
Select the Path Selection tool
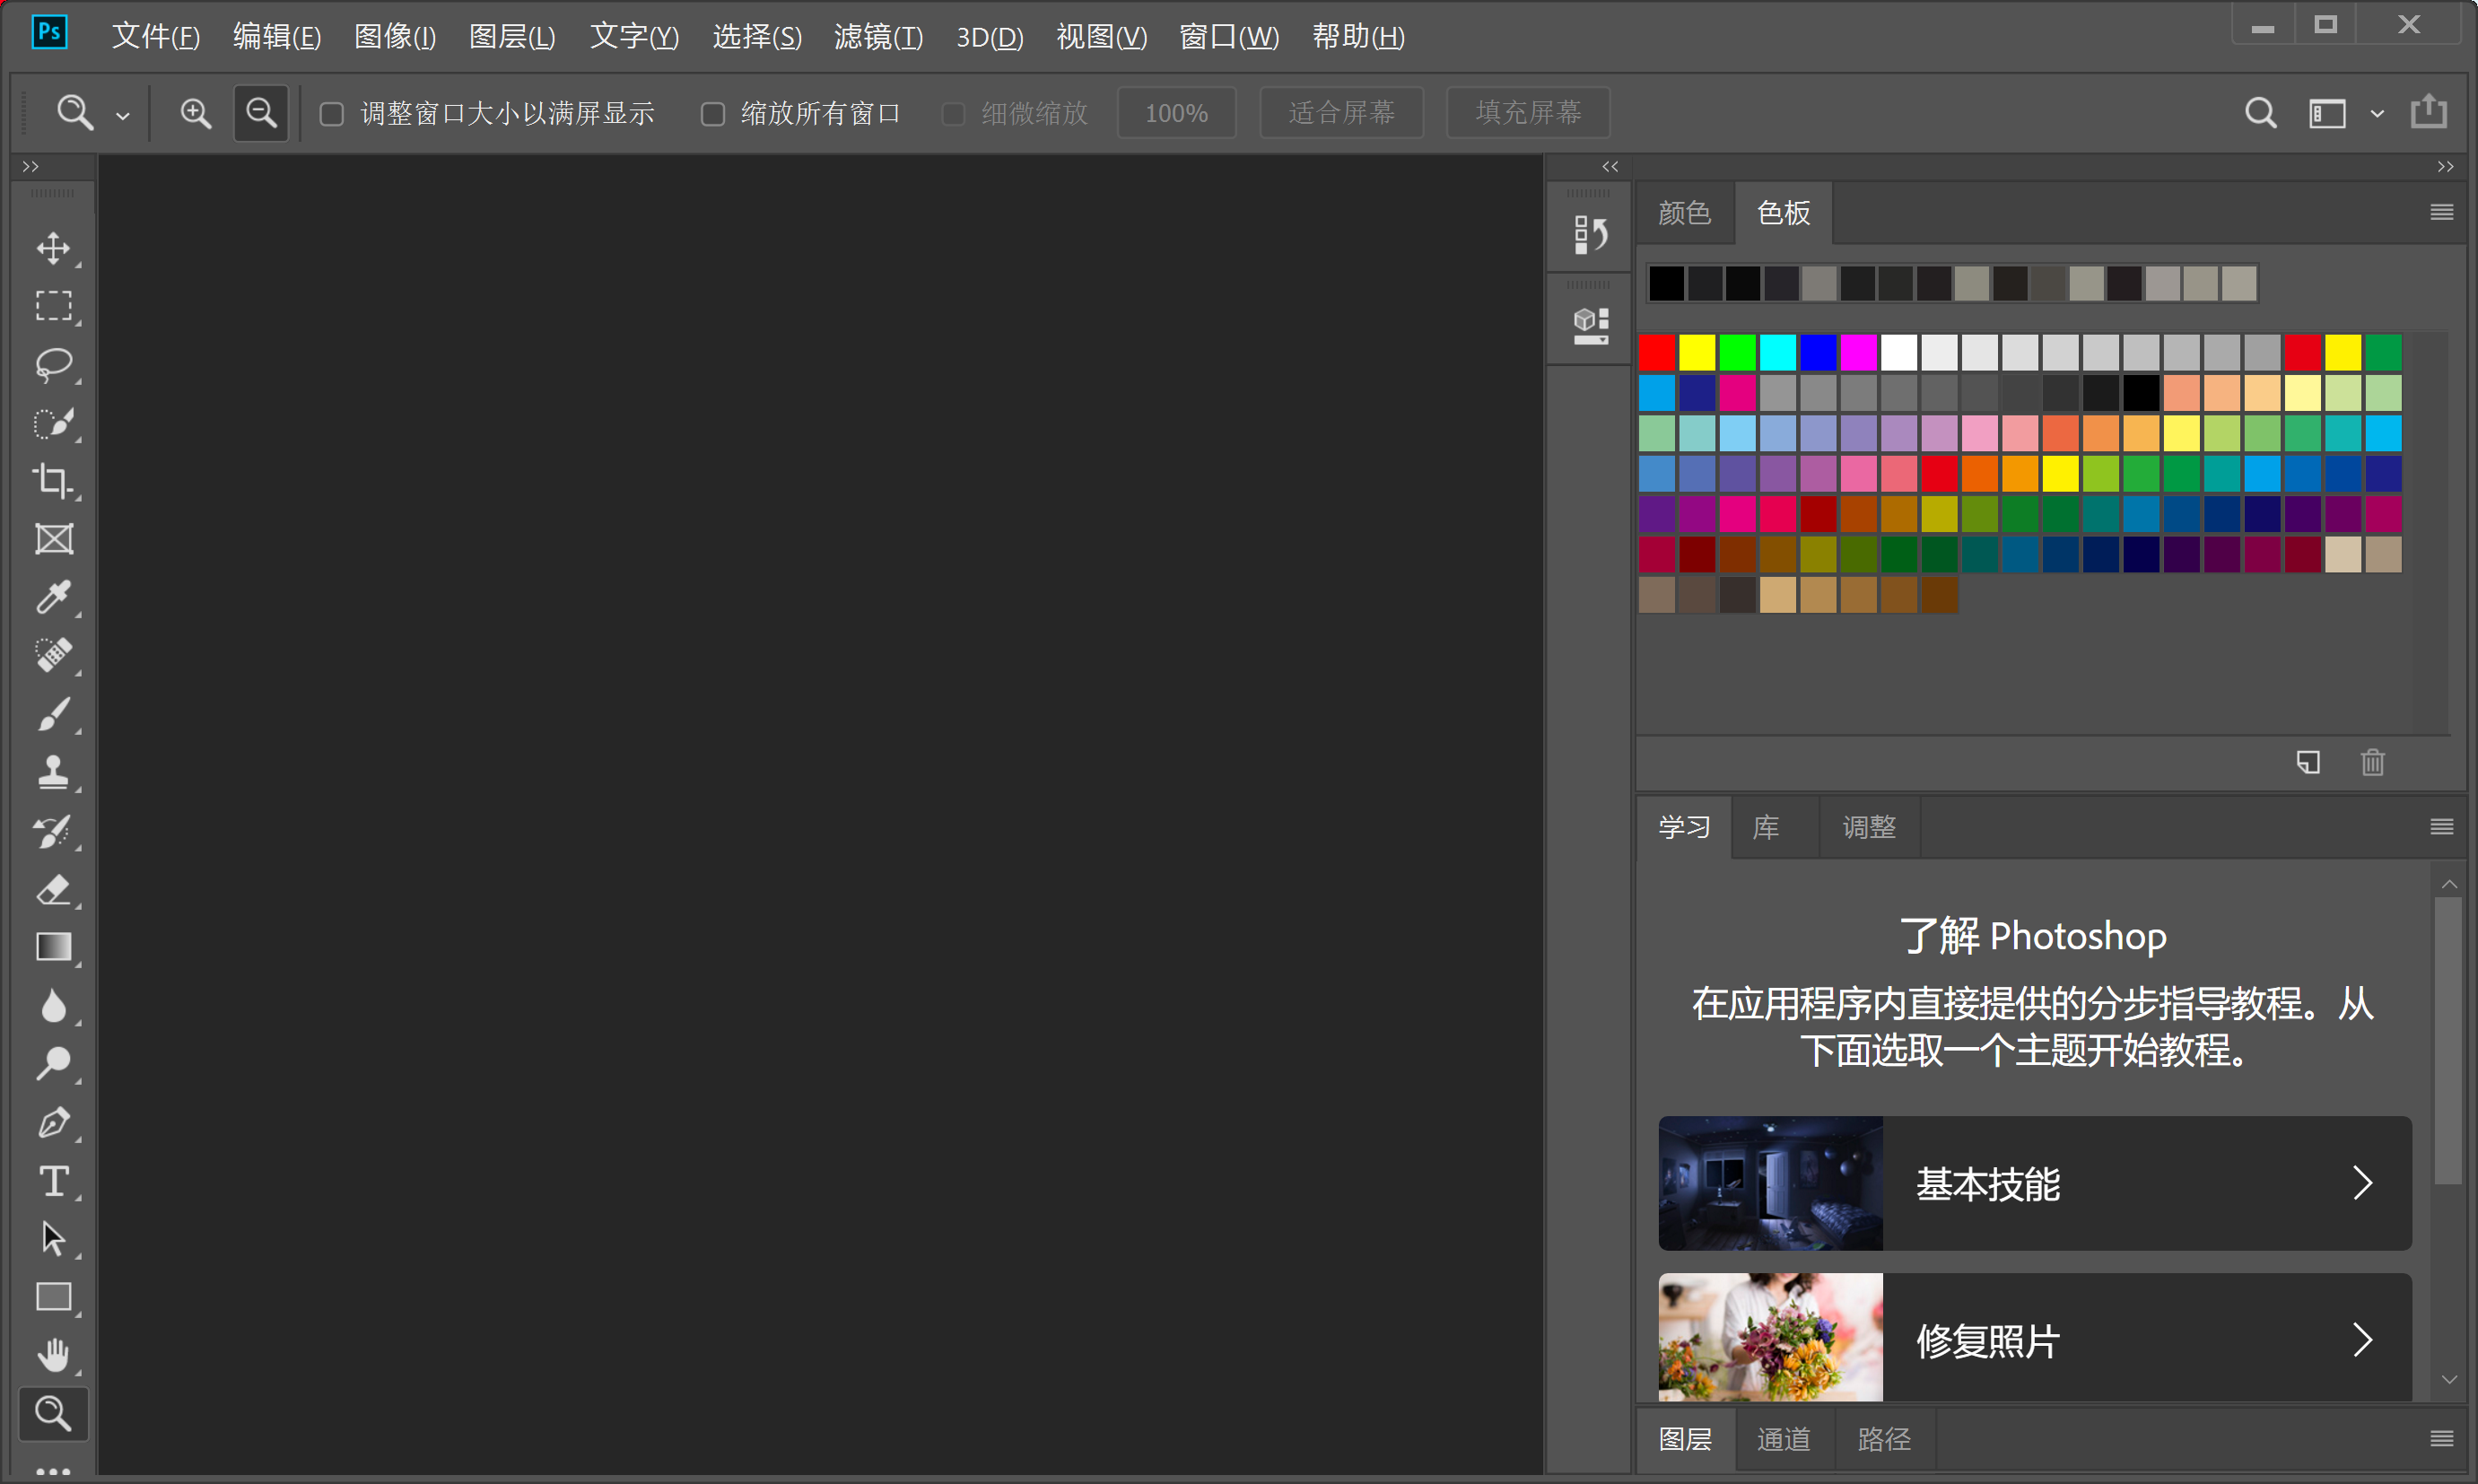(x=53, y=1239)
